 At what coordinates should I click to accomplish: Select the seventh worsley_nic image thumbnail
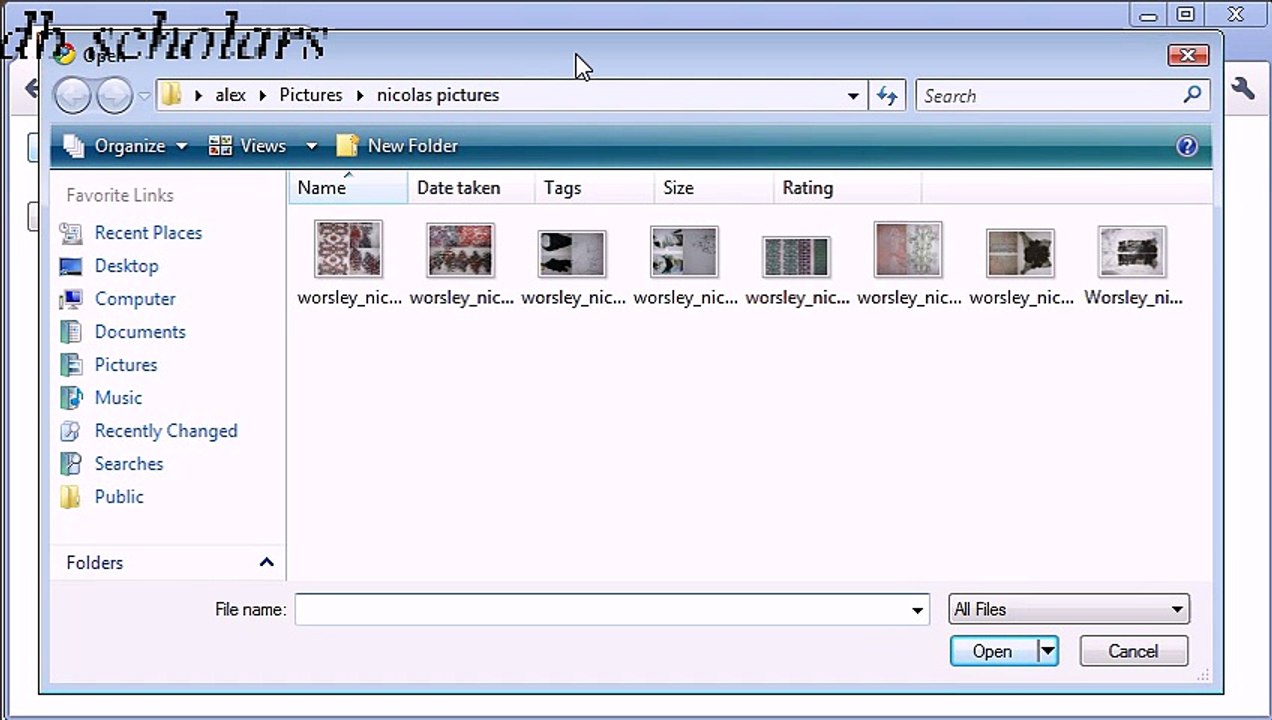tap(1020, 253)
